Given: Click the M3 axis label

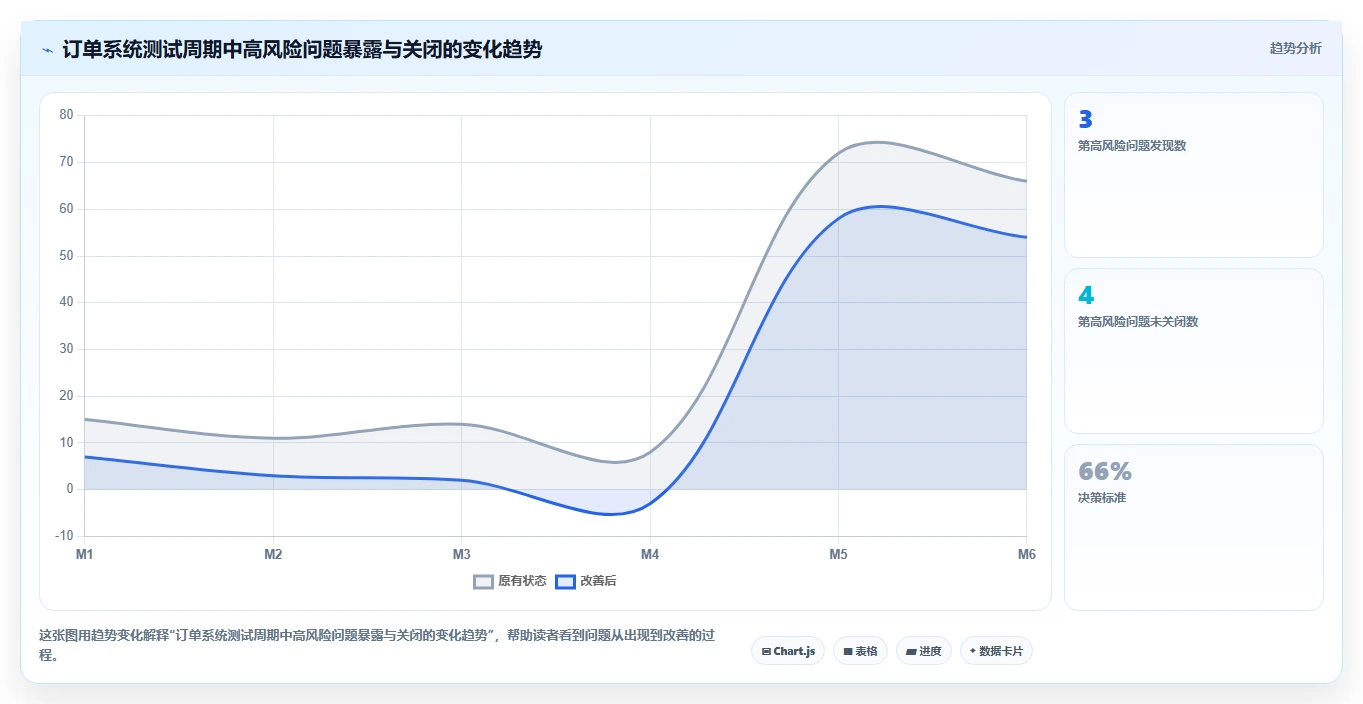Looking at the screenshot, I should [x=461, y=554].
